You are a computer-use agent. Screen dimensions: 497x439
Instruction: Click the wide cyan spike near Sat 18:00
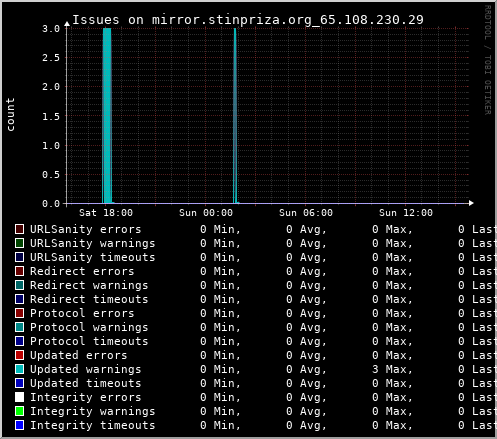coord(107,116)
